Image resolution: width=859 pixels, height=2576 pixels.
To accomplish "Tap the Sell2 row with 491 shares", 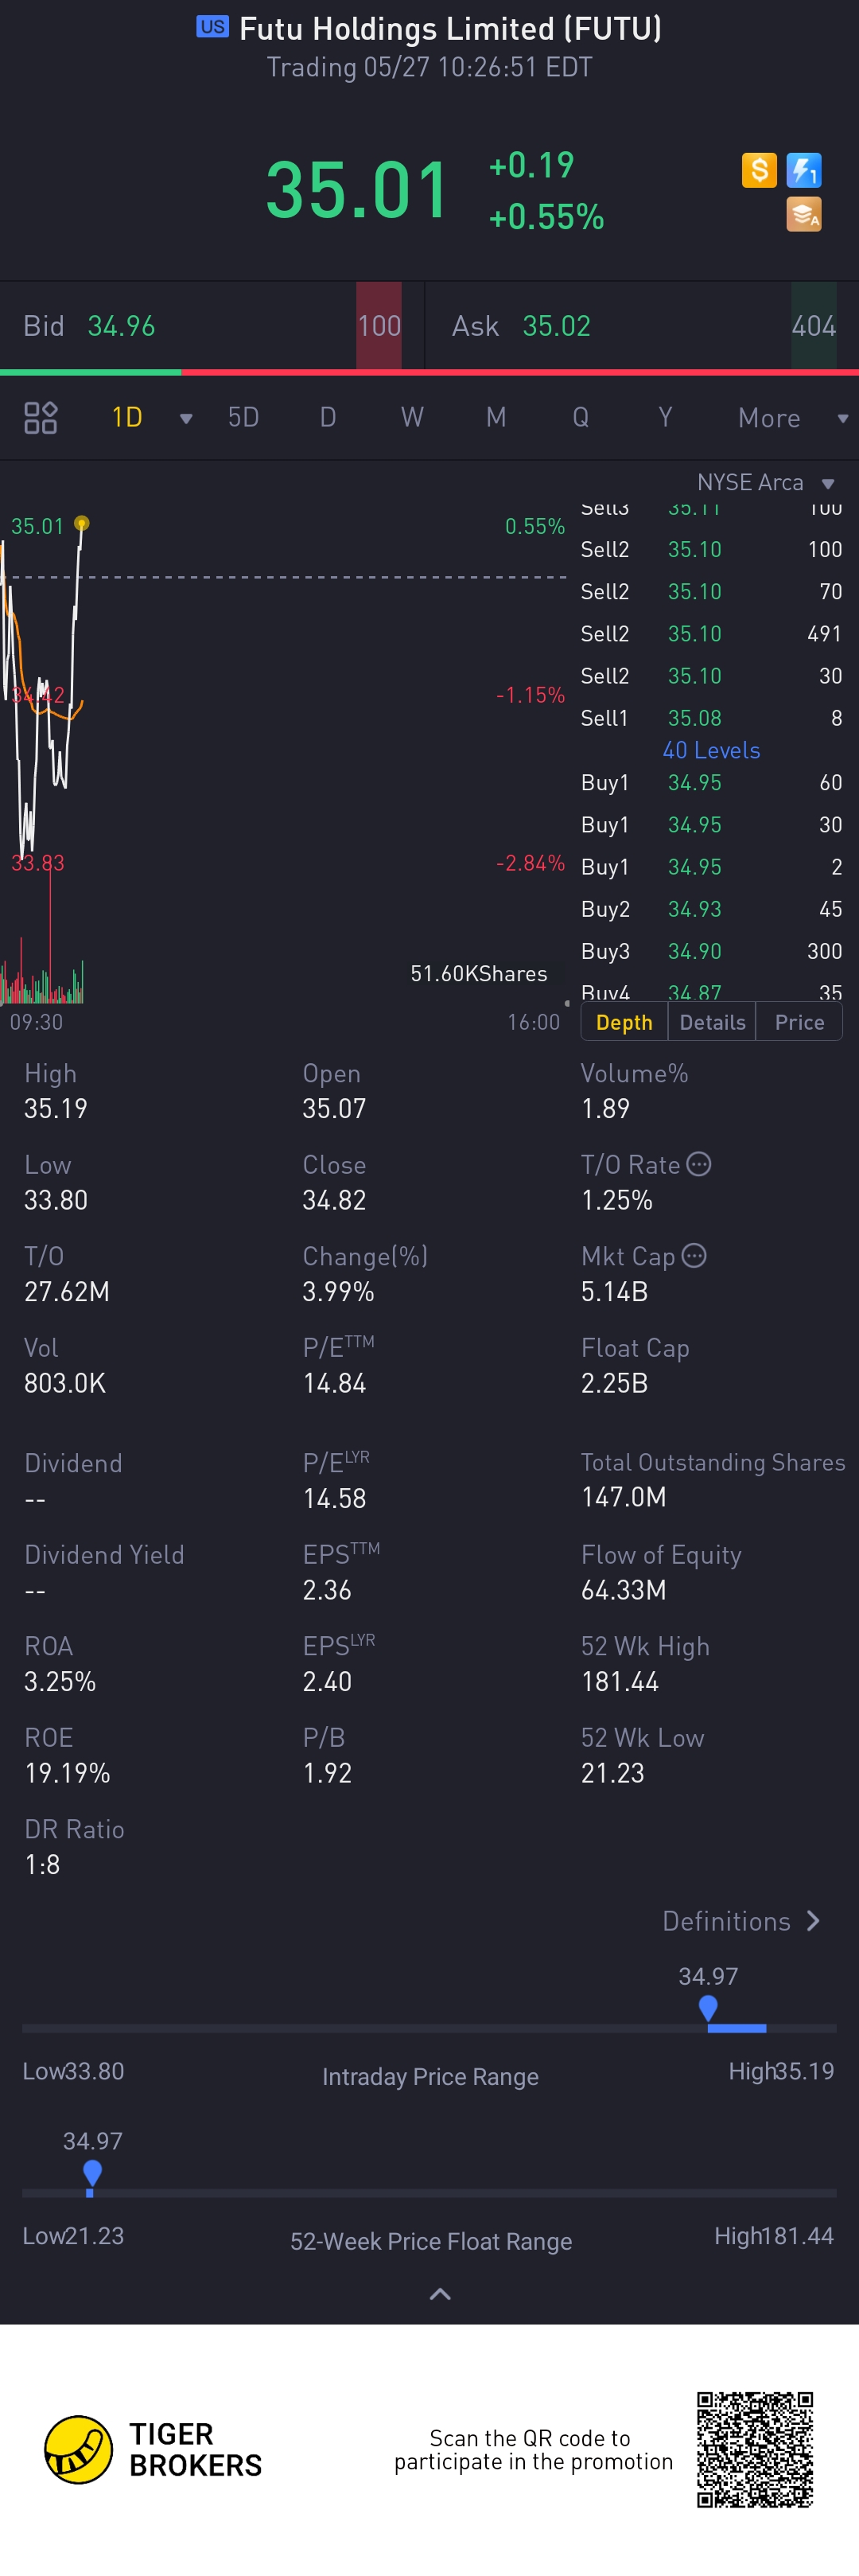I will 711,634.
